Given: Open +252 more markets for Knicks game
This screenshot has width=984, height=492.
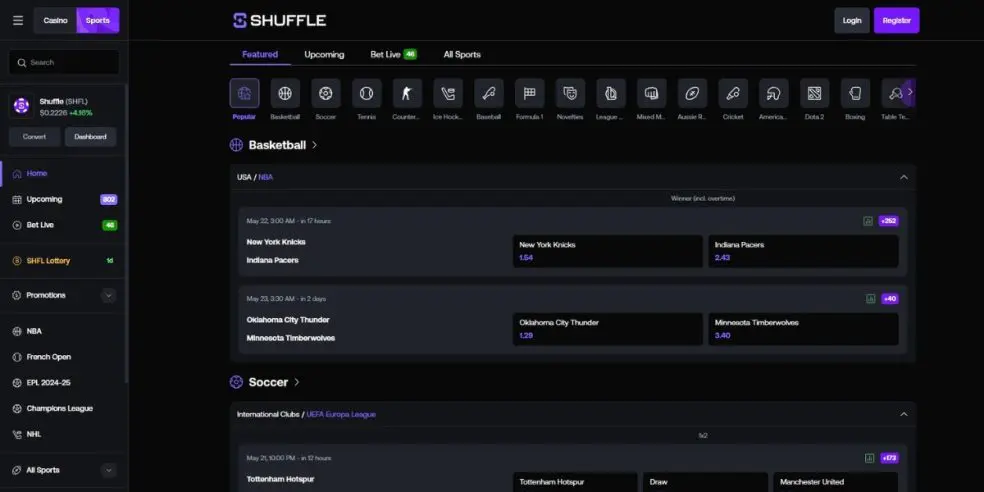Looking at the screenshot, I should click(x=889, y=221).
